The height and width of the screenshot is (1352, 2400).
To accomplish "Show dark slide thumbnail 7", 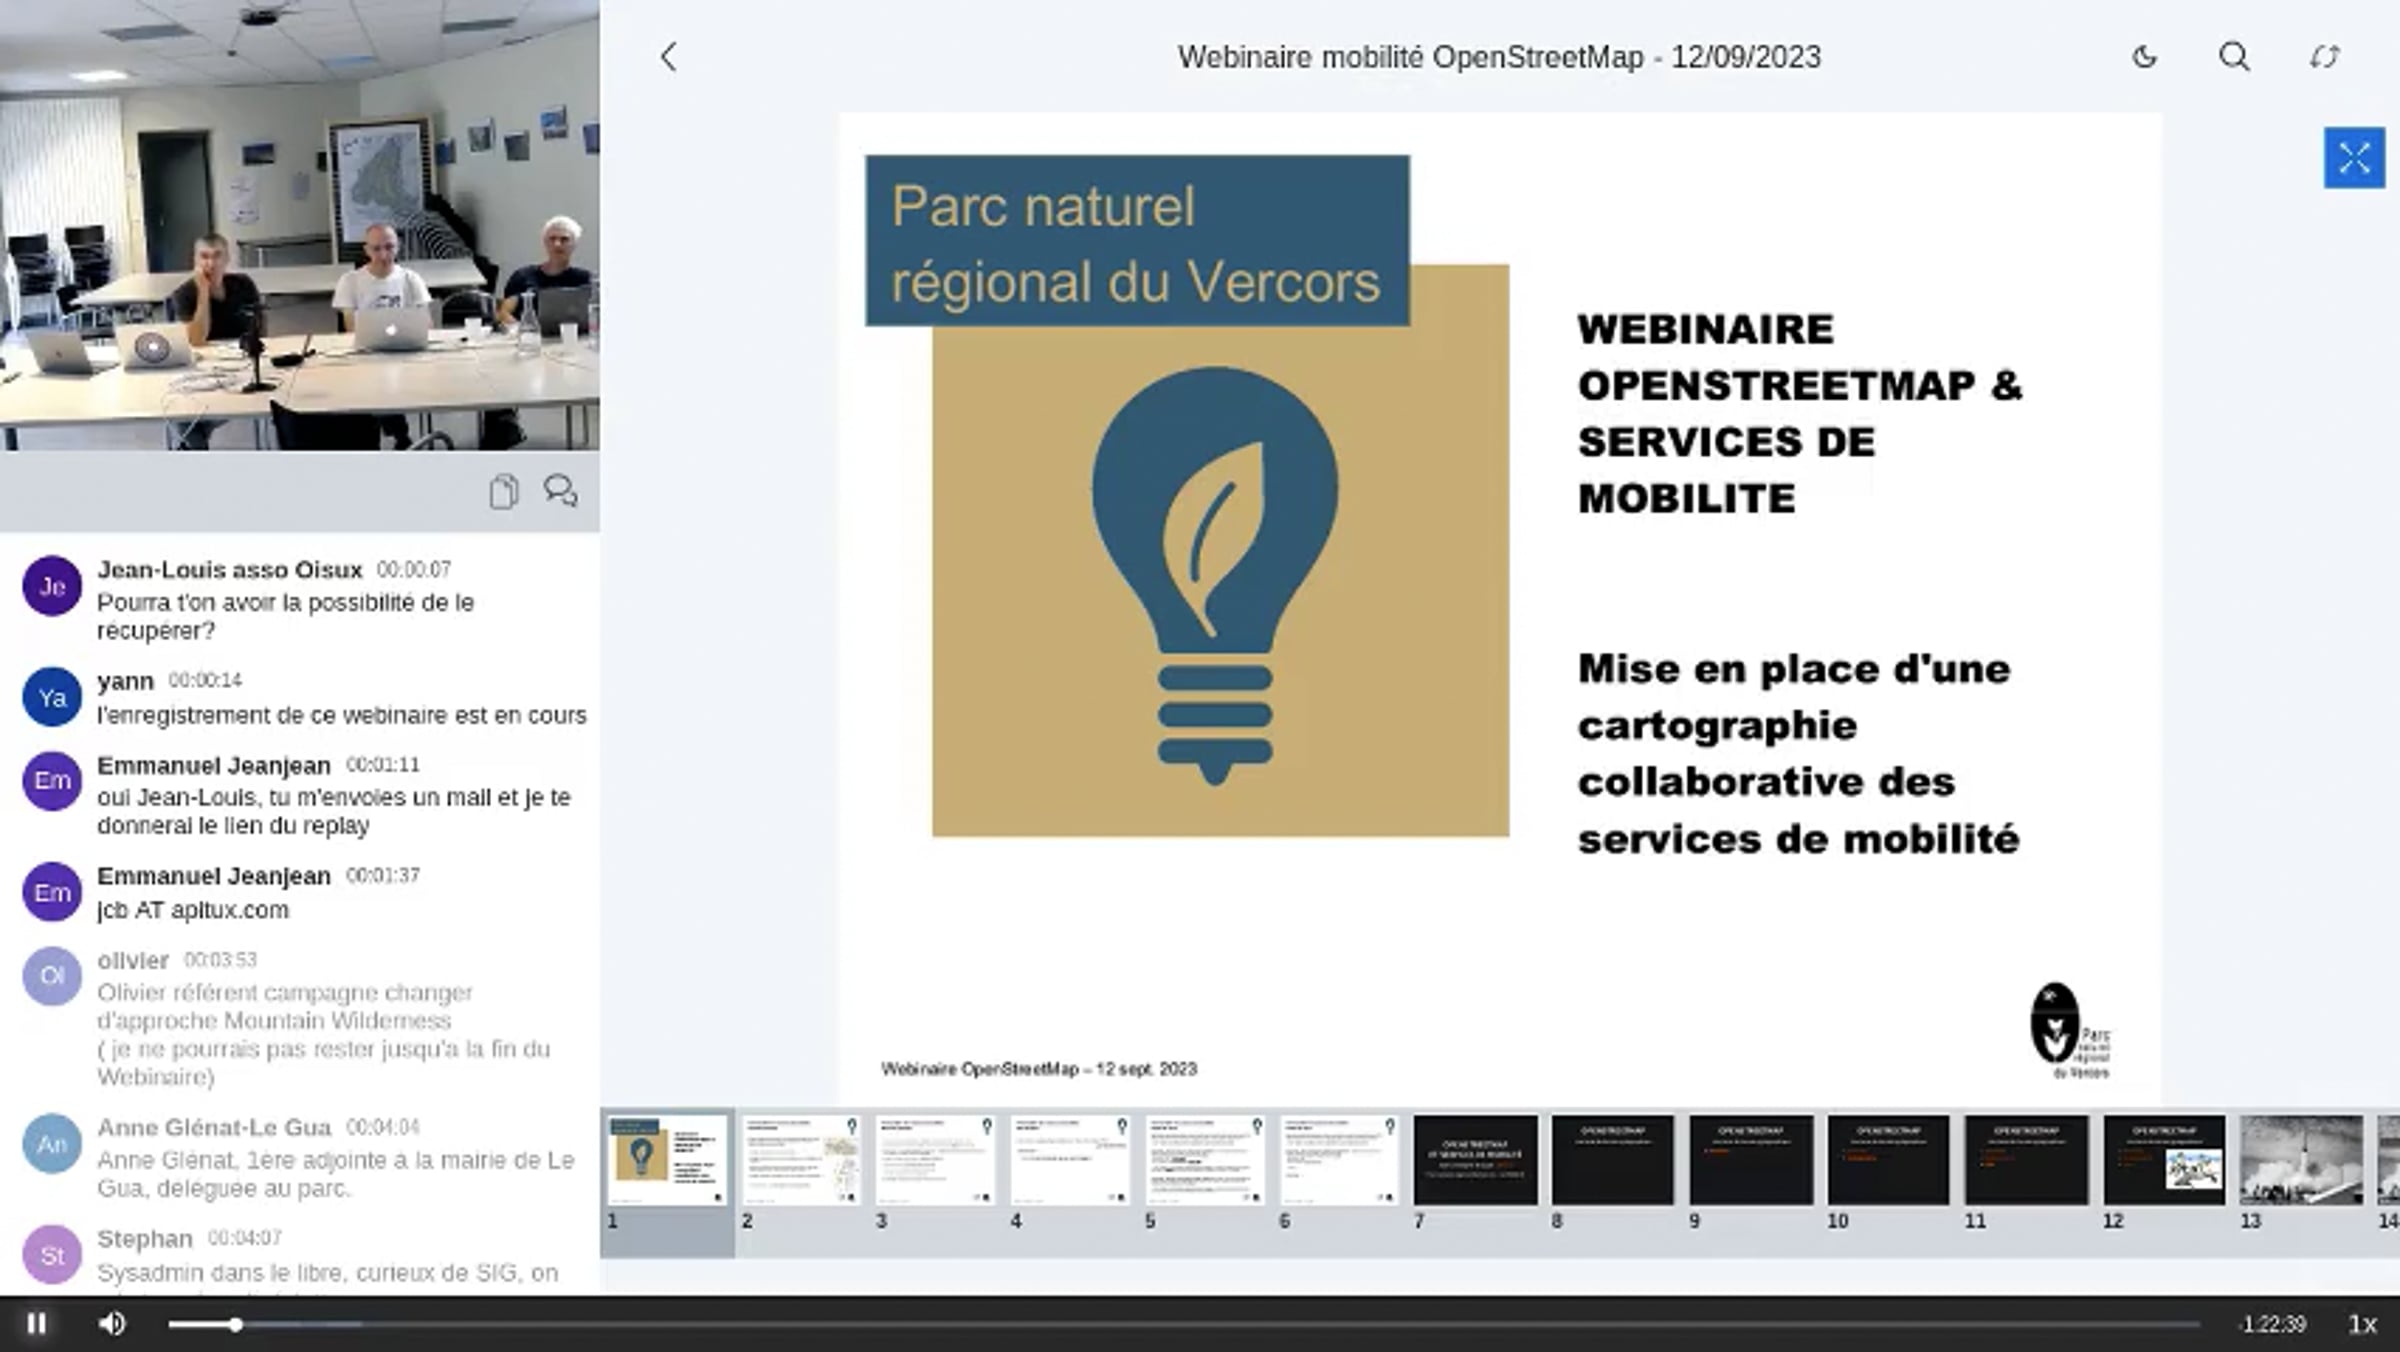I will [x=1475, y=1160].
